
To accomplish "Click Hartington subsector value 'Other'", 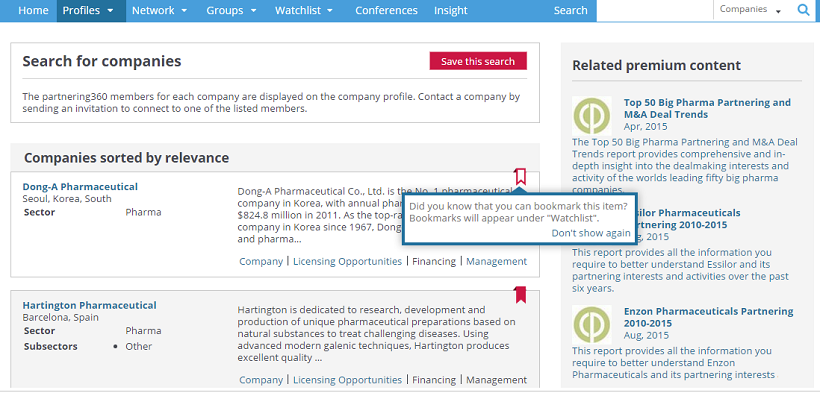I will coord(139,346).
